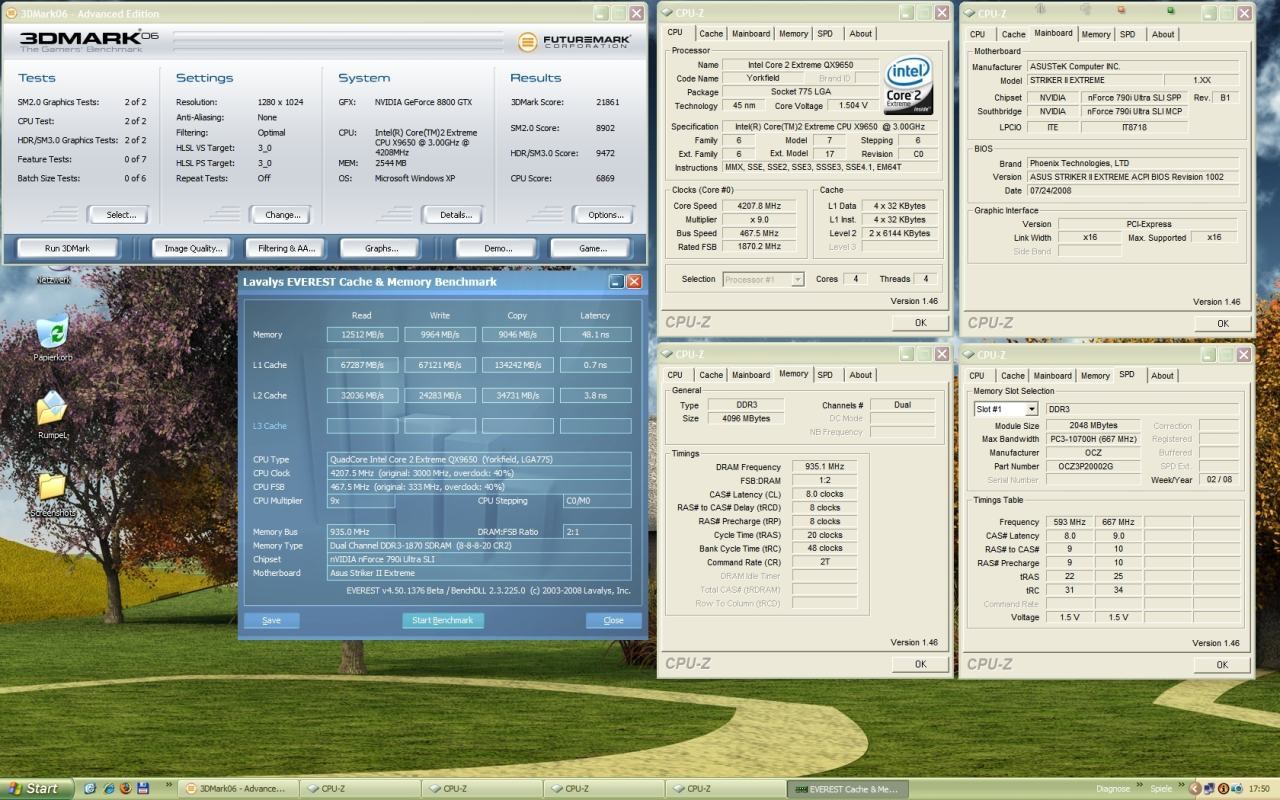Click mainboard Model STRIKER II EXTREME field
1280x800 pixels.
[x=1096, y=80]
